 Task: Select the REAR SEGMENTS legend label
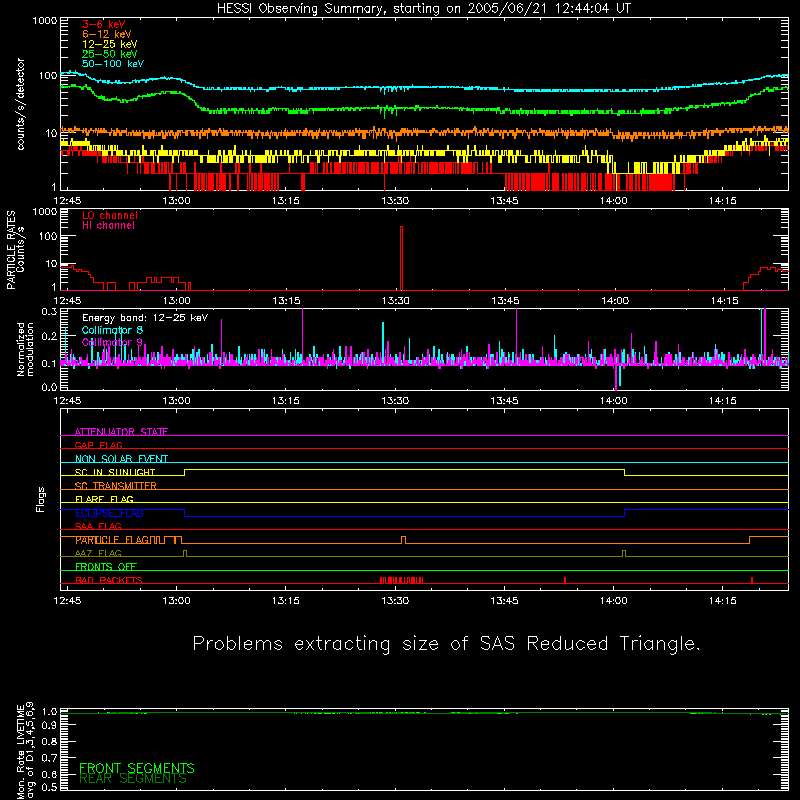pos(133,779)
